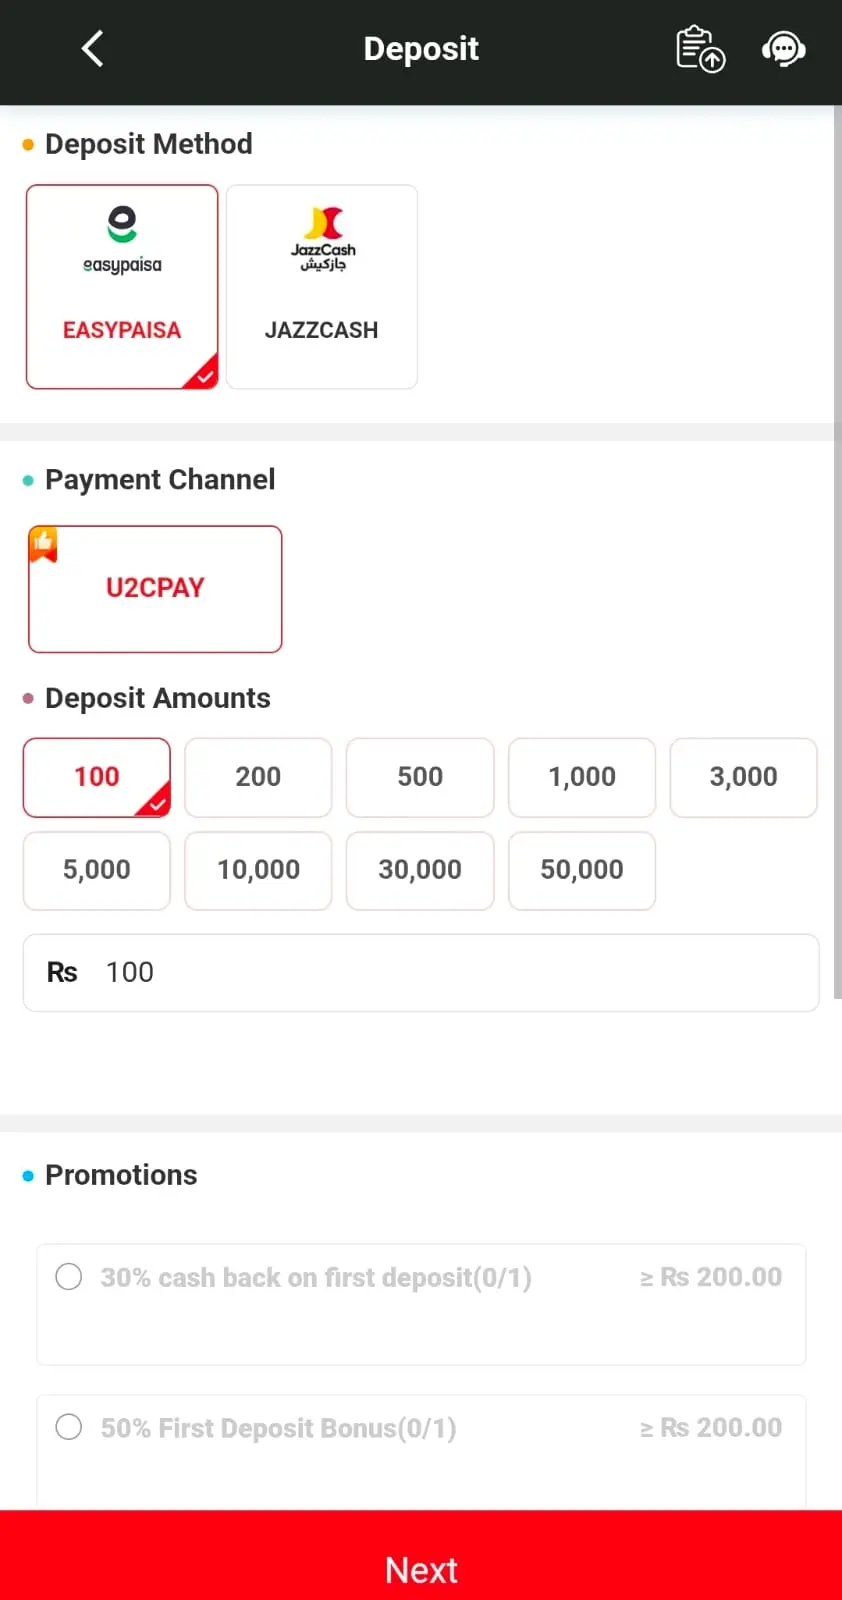
Task: Select the 3,000 deposit amount
Action: pos(743,777)
